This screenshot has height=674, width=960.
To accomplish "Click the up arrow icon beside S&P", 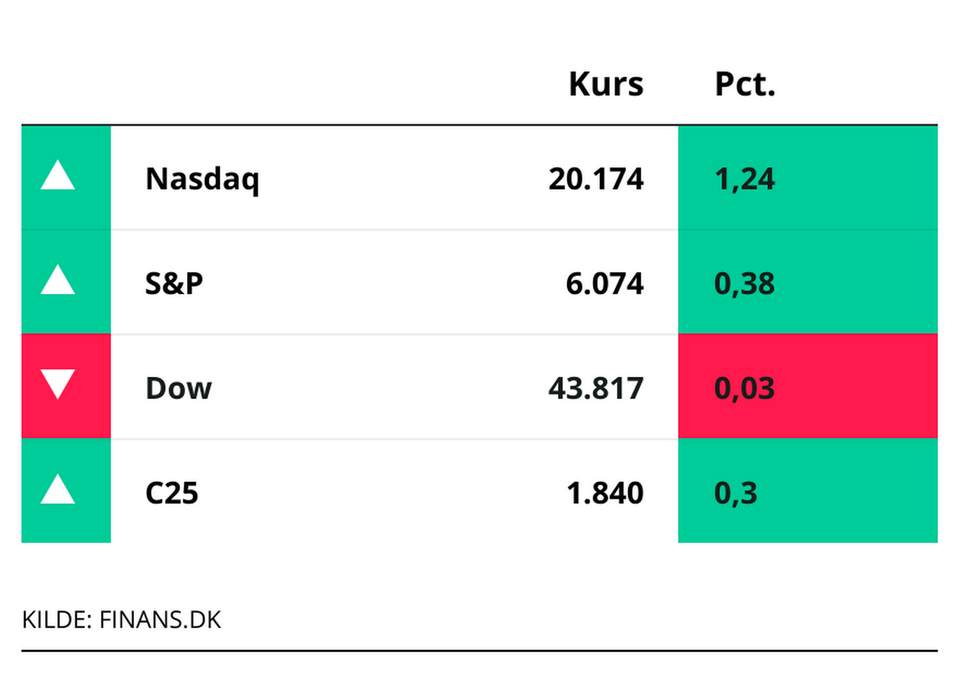I will click(58, 283).
